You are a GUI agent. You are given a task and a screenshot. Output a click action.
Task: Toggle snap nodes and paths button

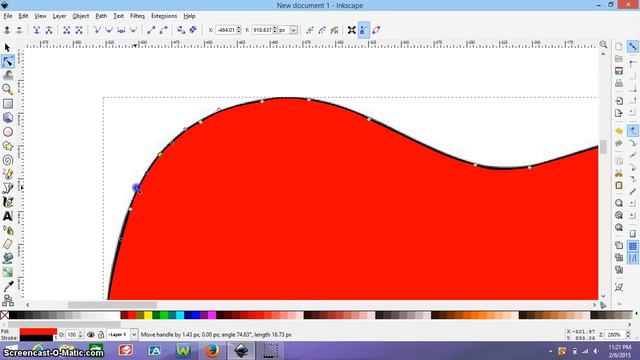pyautogui.click(x=633, y=131)
